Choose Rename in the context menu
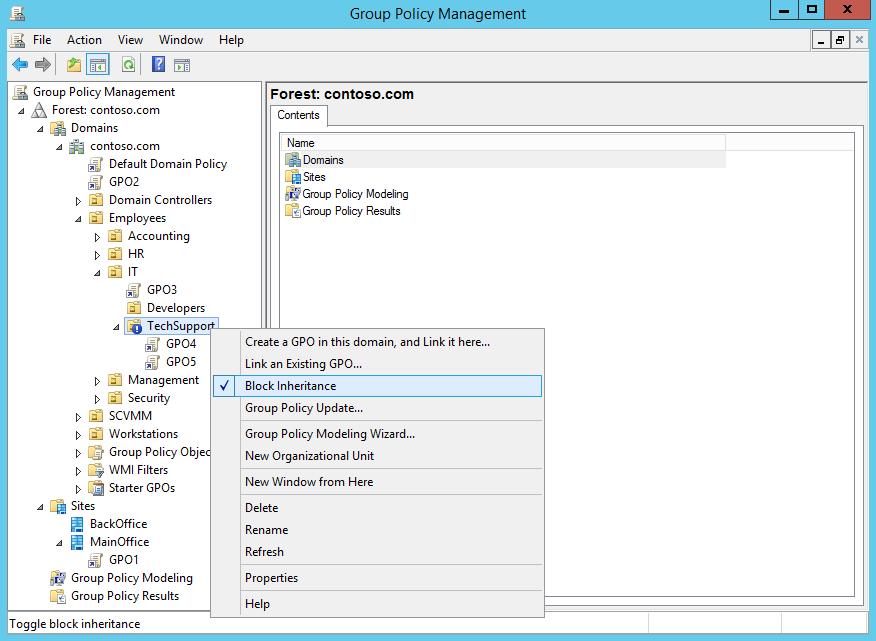The width and height of the screenshot is (876, 641). coord(377,530)
